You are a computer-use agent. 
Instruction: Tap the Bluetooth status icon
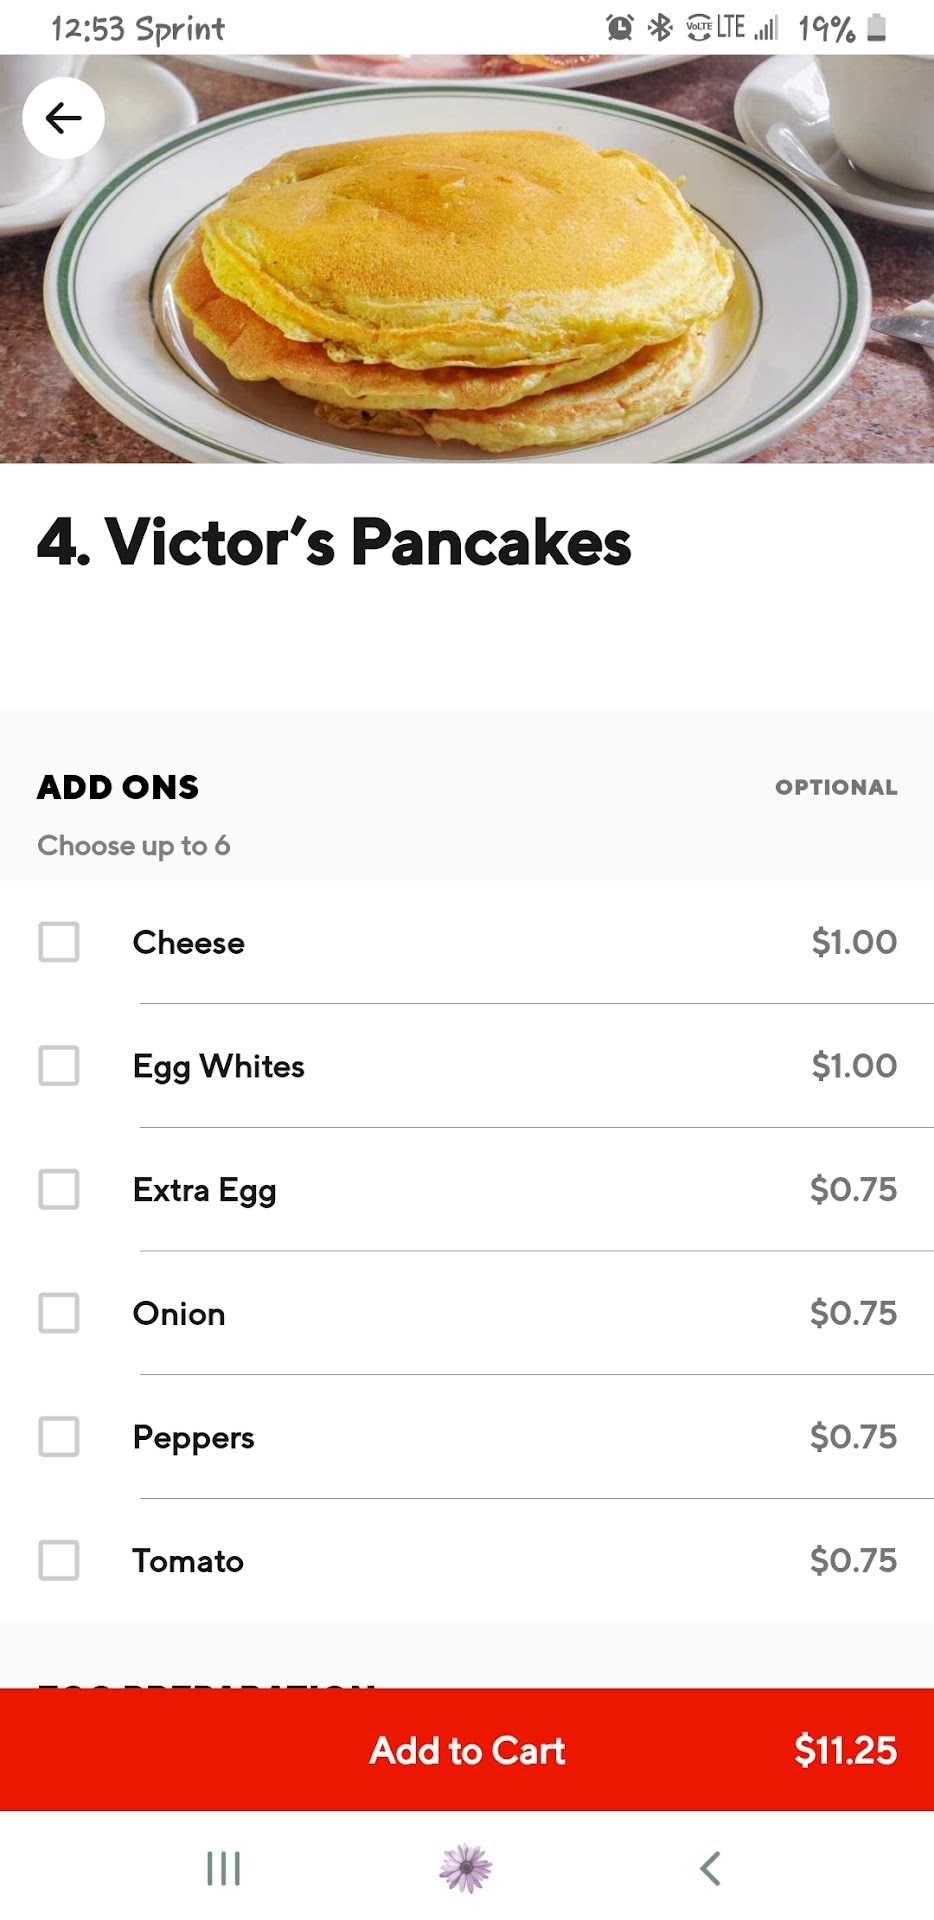click(x=660, y=28)
